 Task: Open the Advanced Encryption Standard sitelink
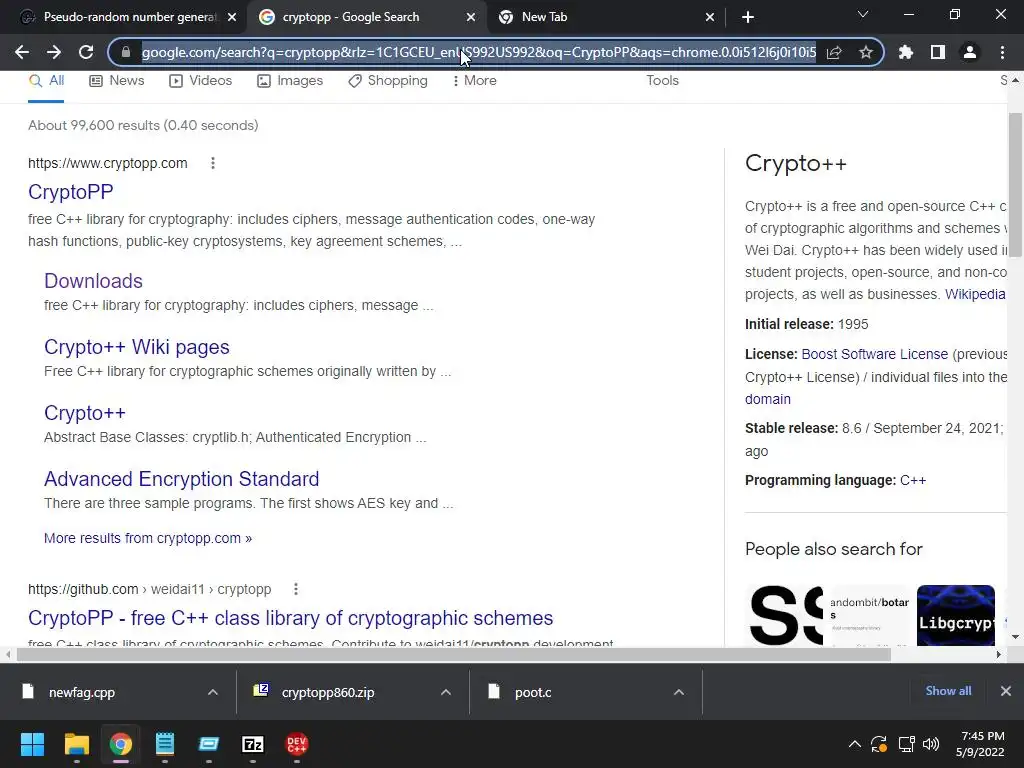point(182,479)
